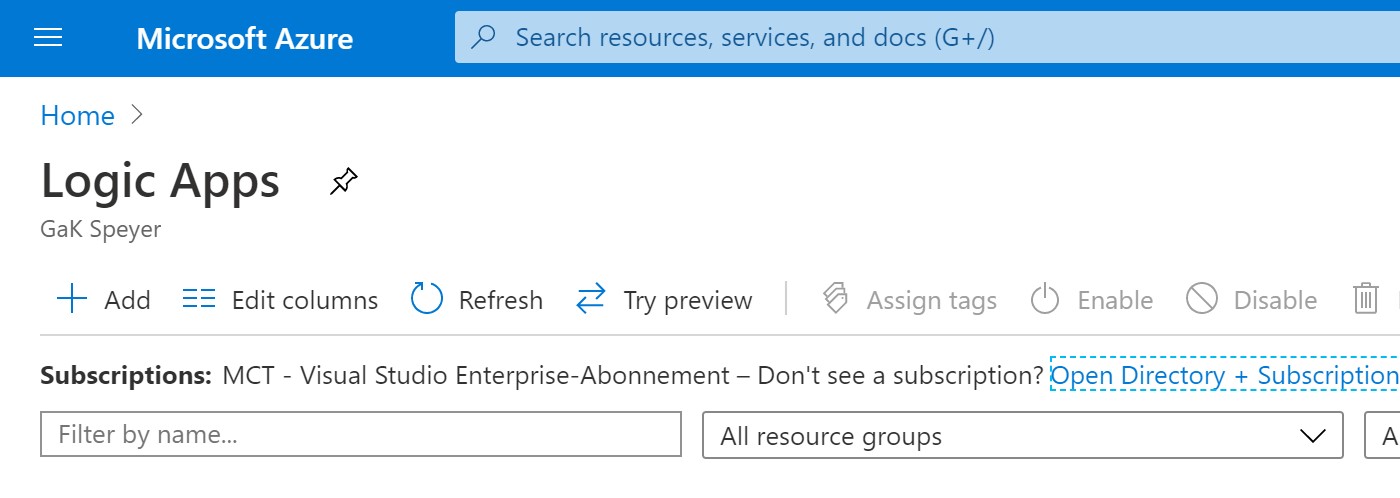Click the Assign tags icon
1400x498 pixels.
[835, 299]
